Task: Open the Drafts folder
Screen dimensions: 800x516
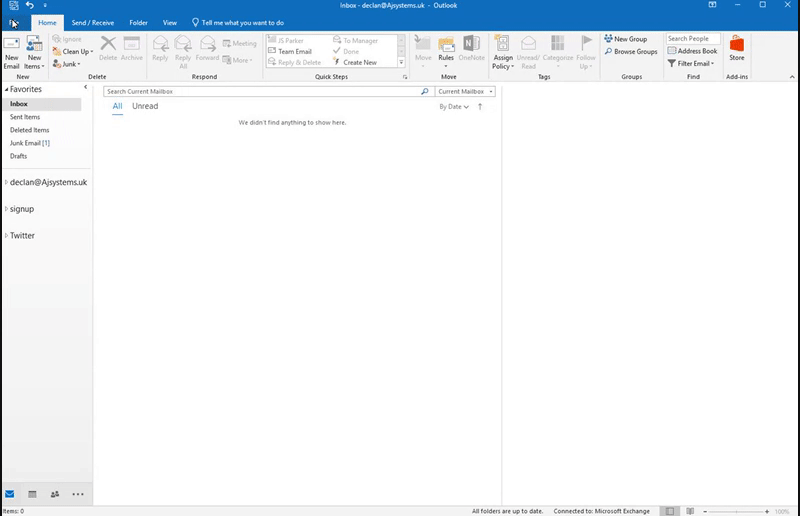Action: (18, 156)
